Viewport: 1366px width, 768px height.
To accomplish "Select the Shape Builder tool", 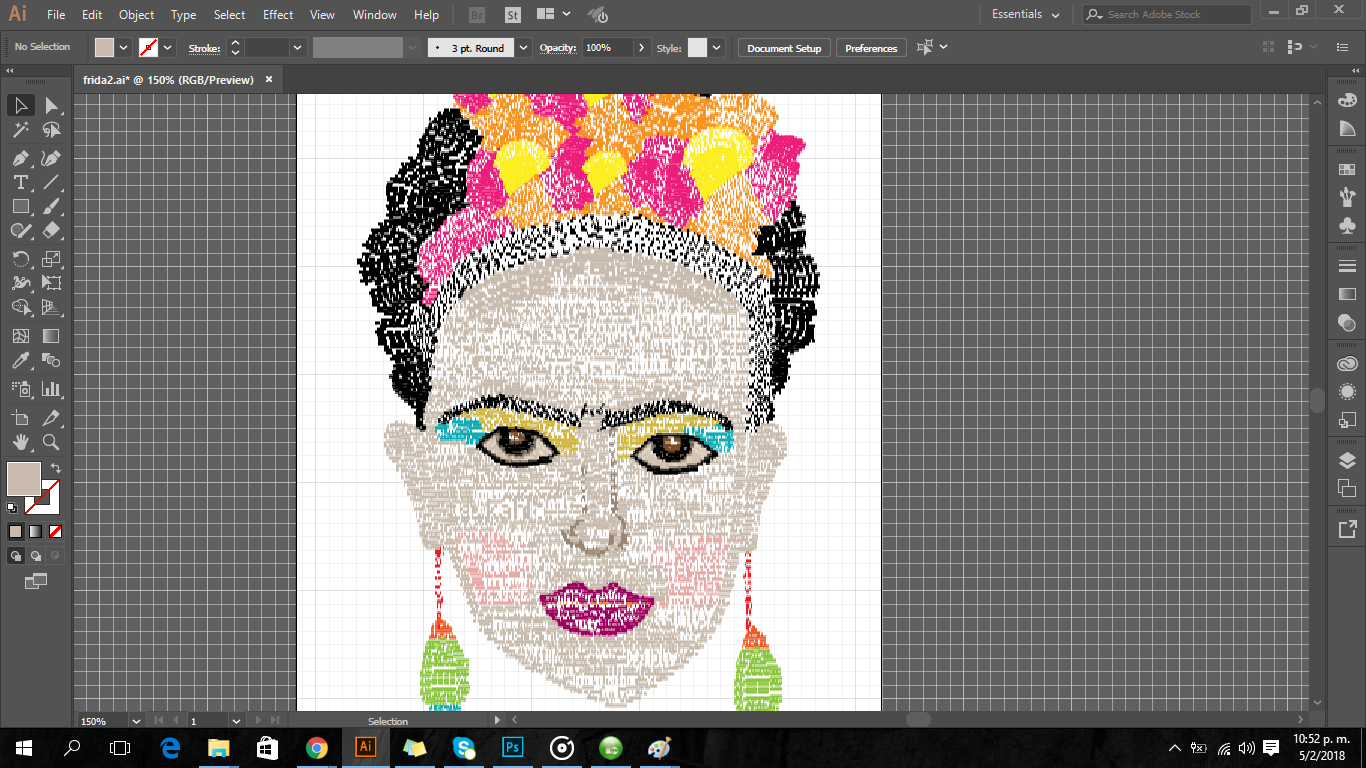I will pyautogui.click(x=20, y=308).
